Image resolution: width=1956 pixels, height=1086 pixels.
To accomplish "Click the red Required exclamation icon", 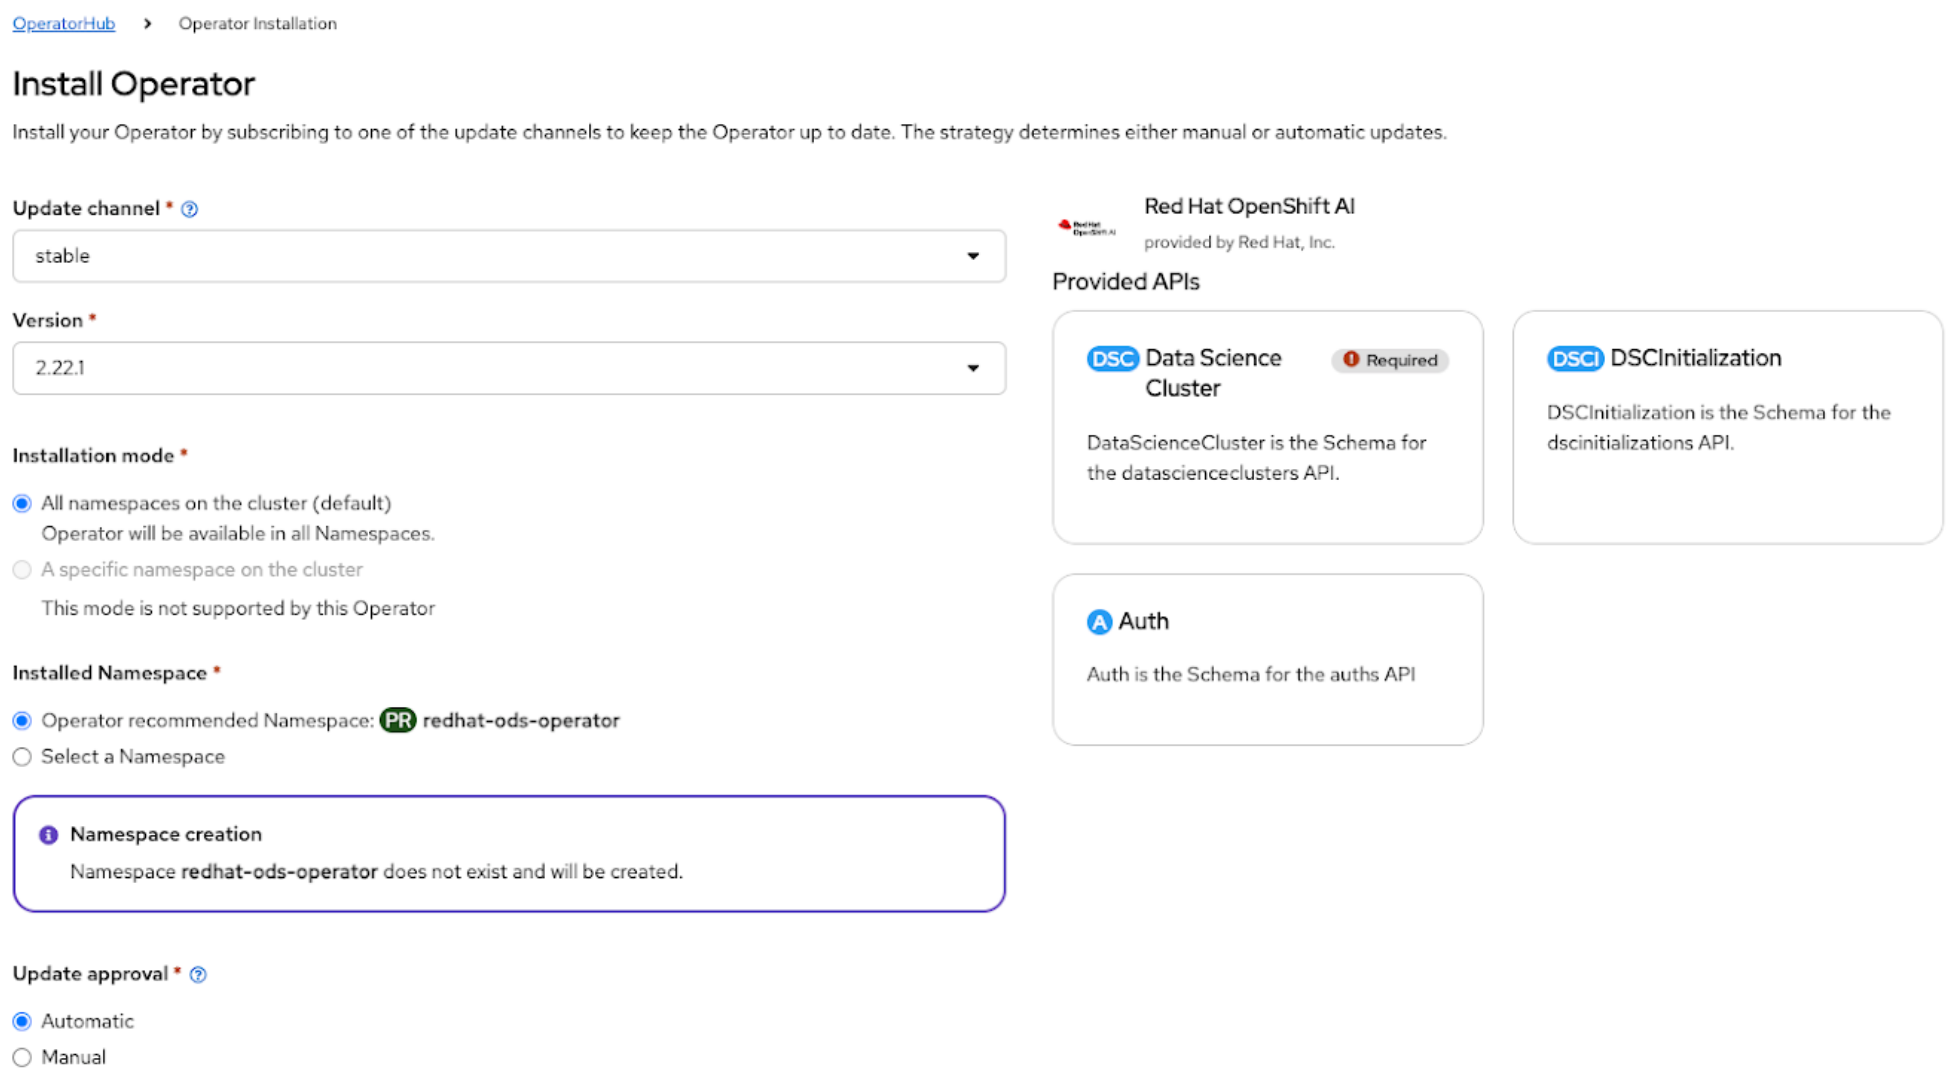I will point(1350,360).
